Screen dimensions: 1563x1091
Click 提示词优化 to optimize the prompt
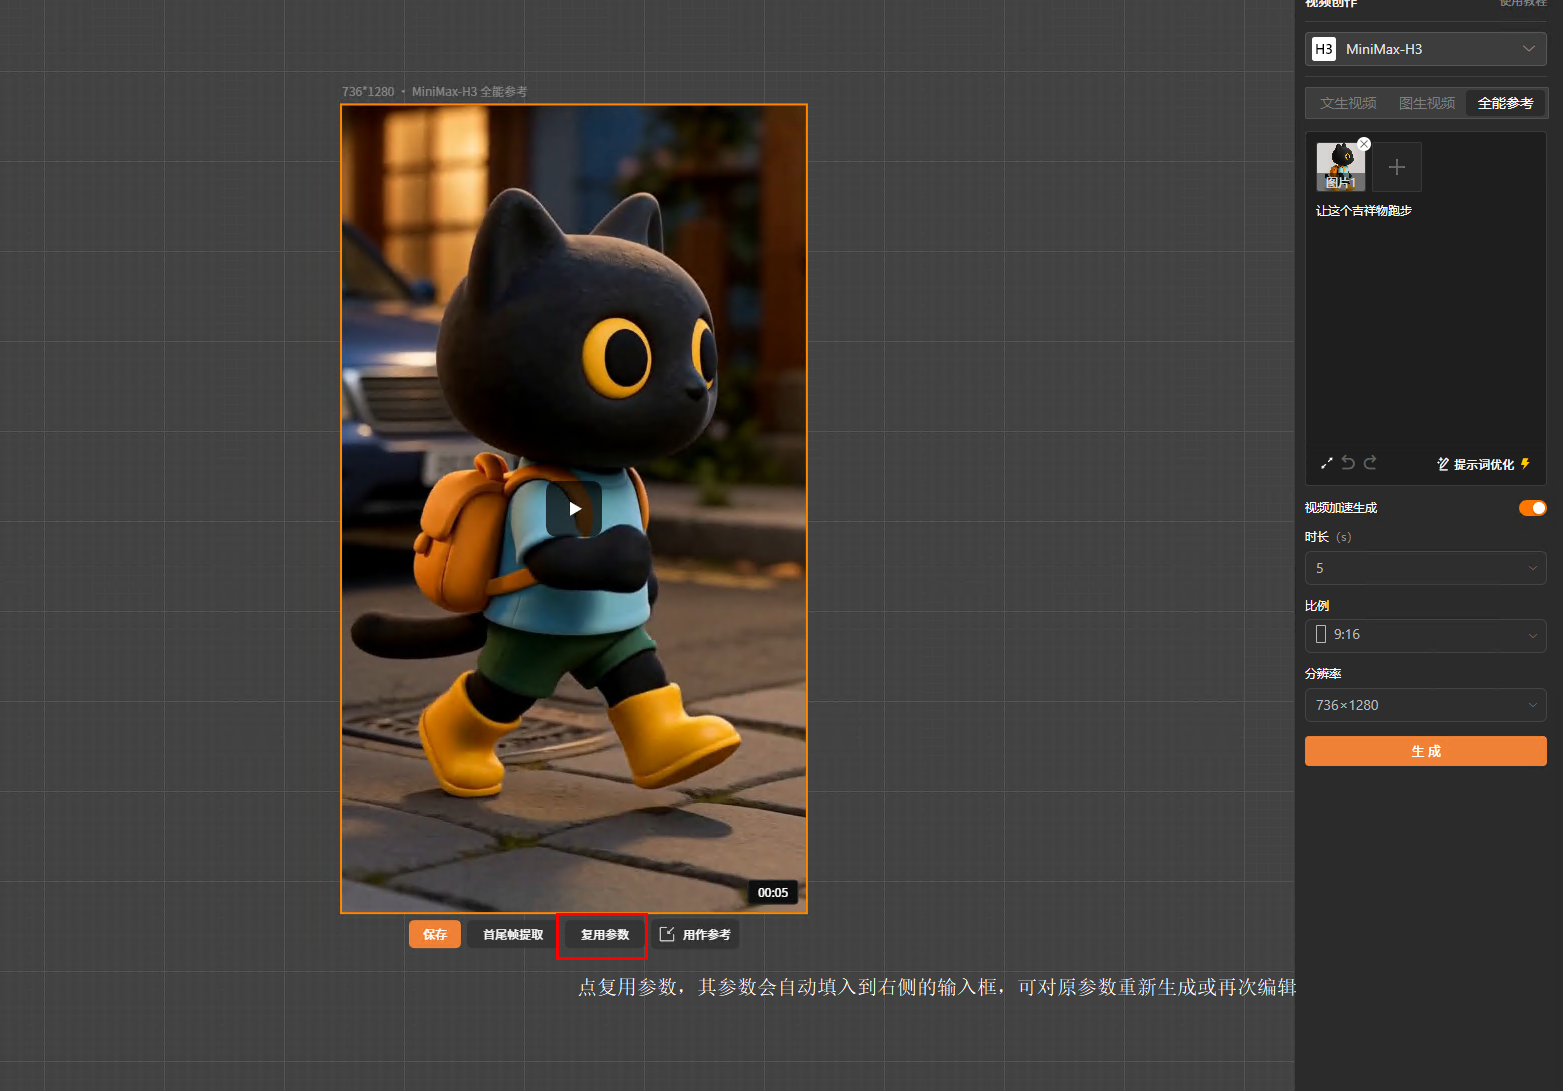(x=1484, y=464)
